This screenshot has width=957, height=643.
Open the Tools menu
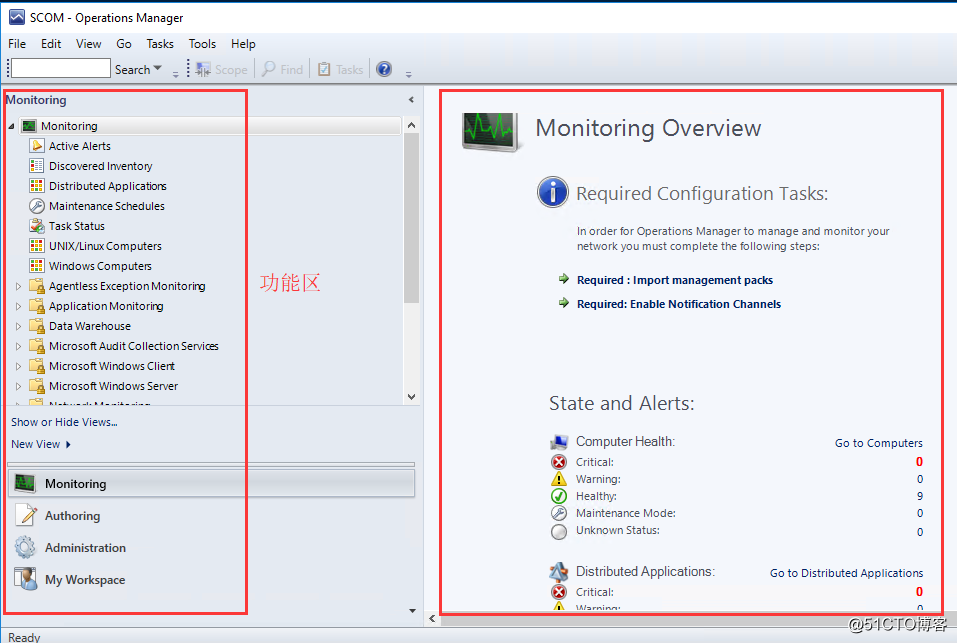pyautogui.click(x=202, y=44)
